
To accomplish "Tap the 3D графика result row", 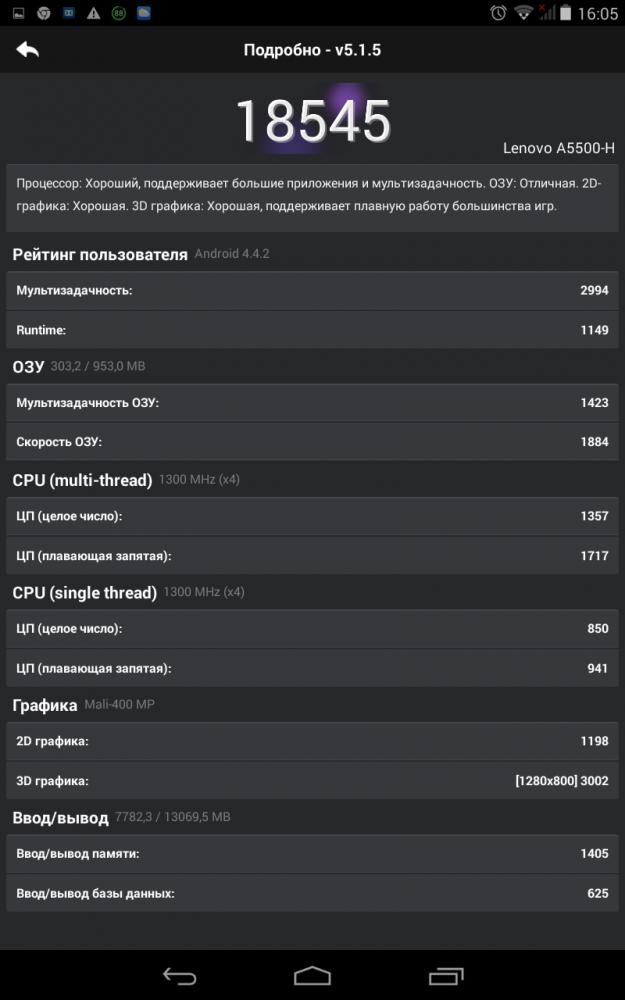I will (x=312, y=781).
